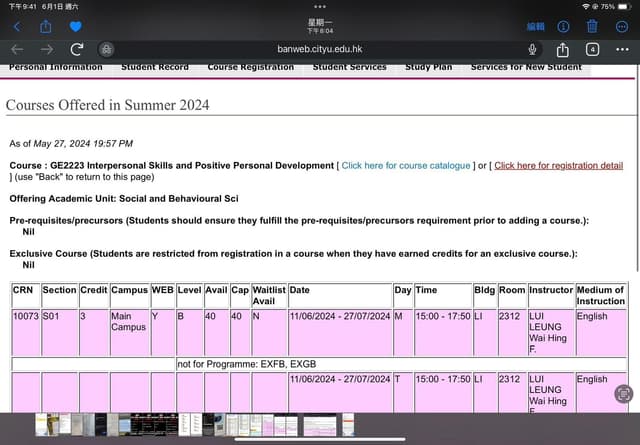Click Safari's reload arrow
Screen dimensions: 640x445
(x=77, y=49)
